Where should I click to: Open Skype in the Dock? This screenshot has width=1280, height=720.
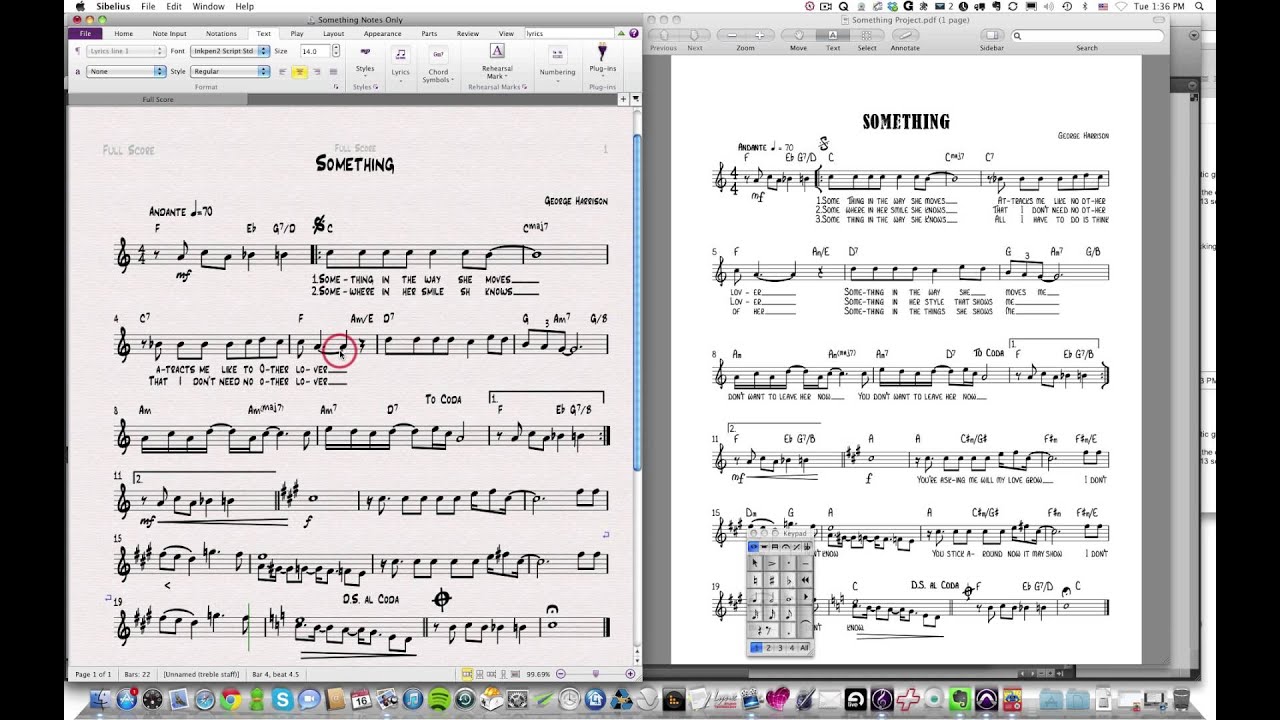click(x=283, y=700)
